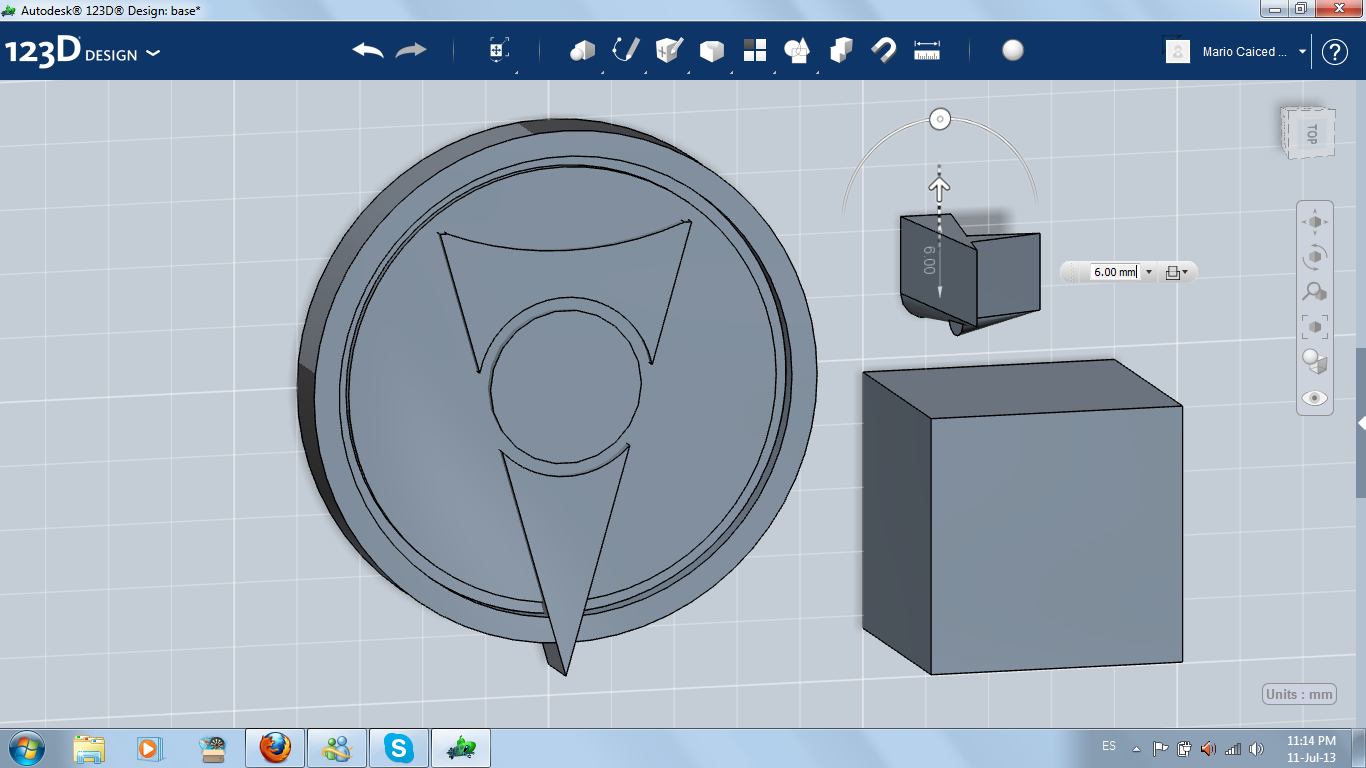The image size is (1366, 768).
Task: Open Windows Explorer from the taskbar
Action: 89,748
